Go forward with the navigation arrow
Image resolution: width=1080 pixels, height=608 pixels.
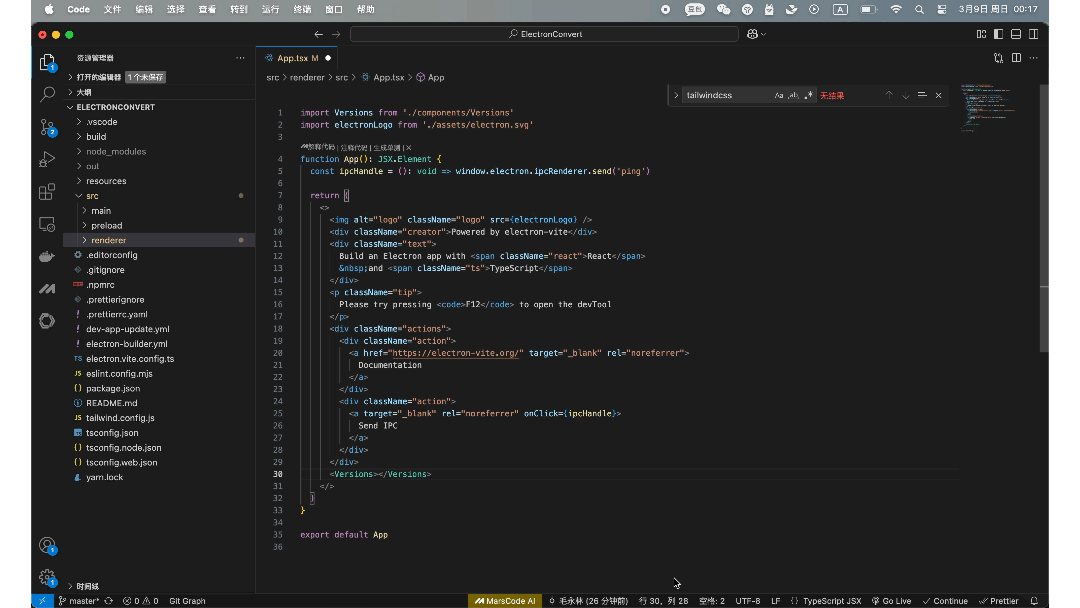pyautogui.click(x=336, y=34)
